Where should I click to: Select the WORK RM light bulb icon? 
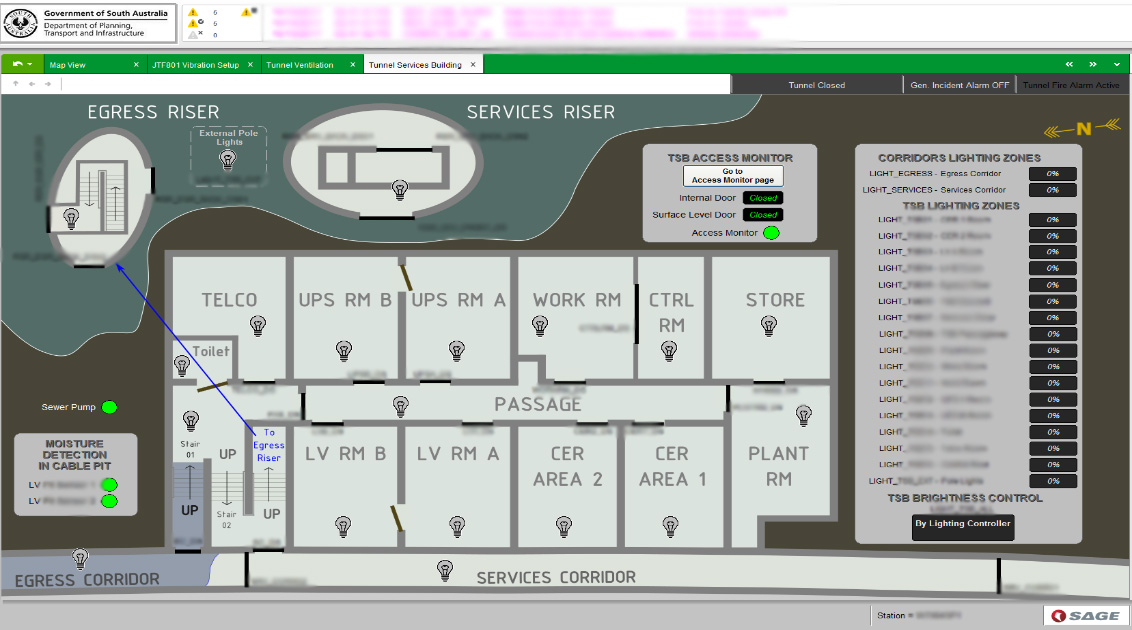pos(540,325)
